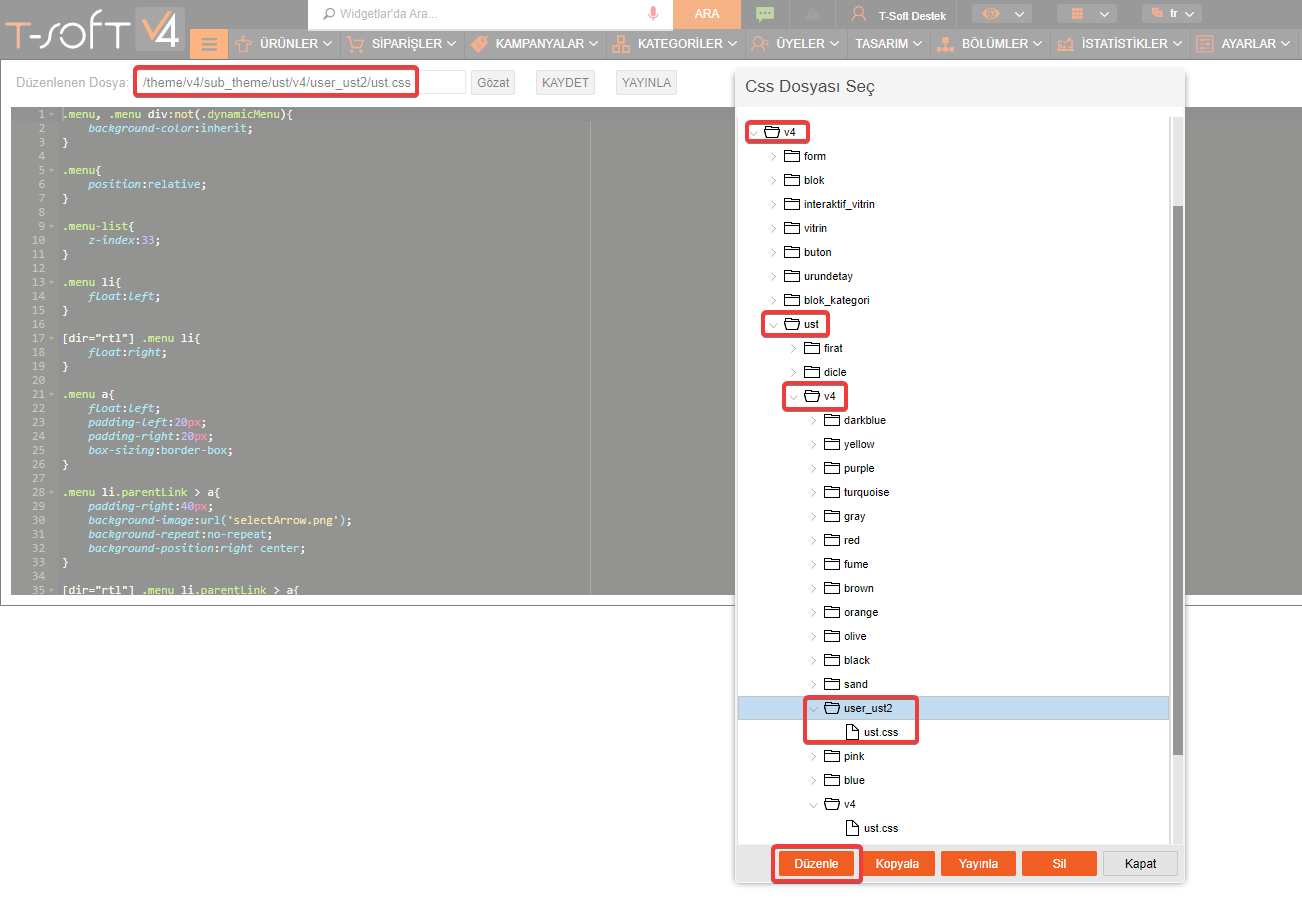1302x901 pixels.
Task: Open the ÜYELER menu
Action: (x=796, y=44)
